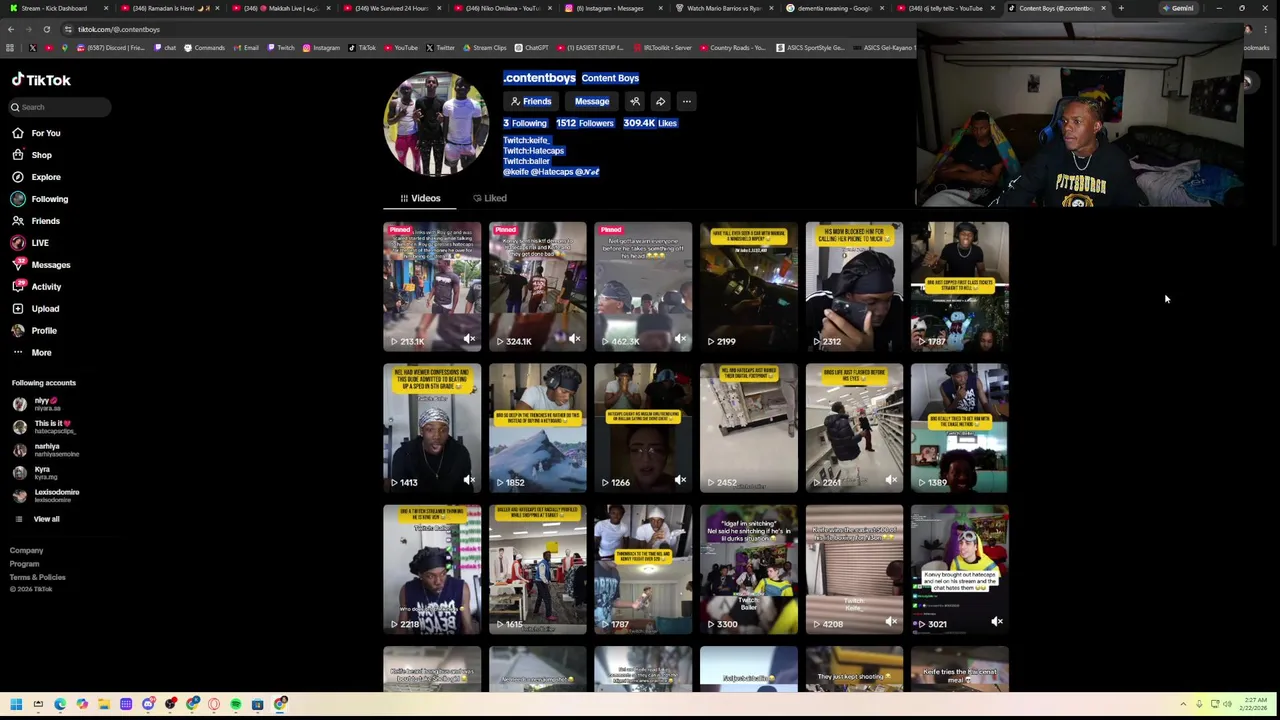View the 1512 Followers list

(x=585, y=123)
